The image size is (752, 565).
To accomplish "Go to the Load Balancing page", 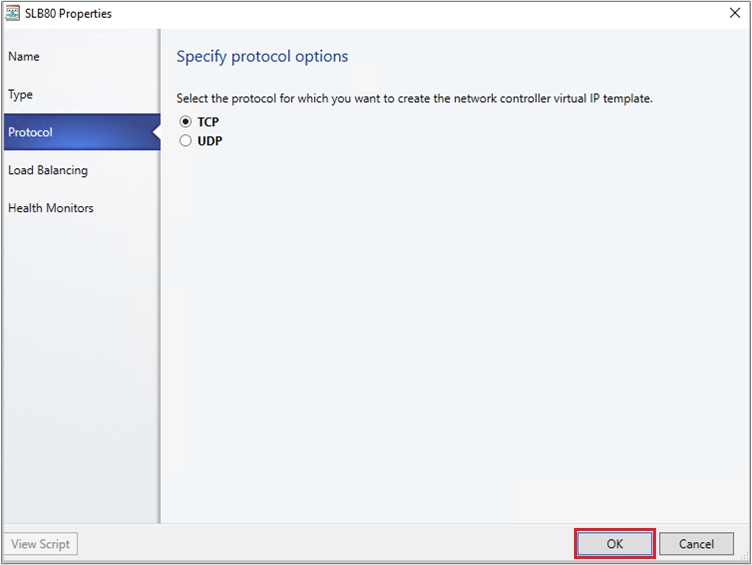I will 48,171.
